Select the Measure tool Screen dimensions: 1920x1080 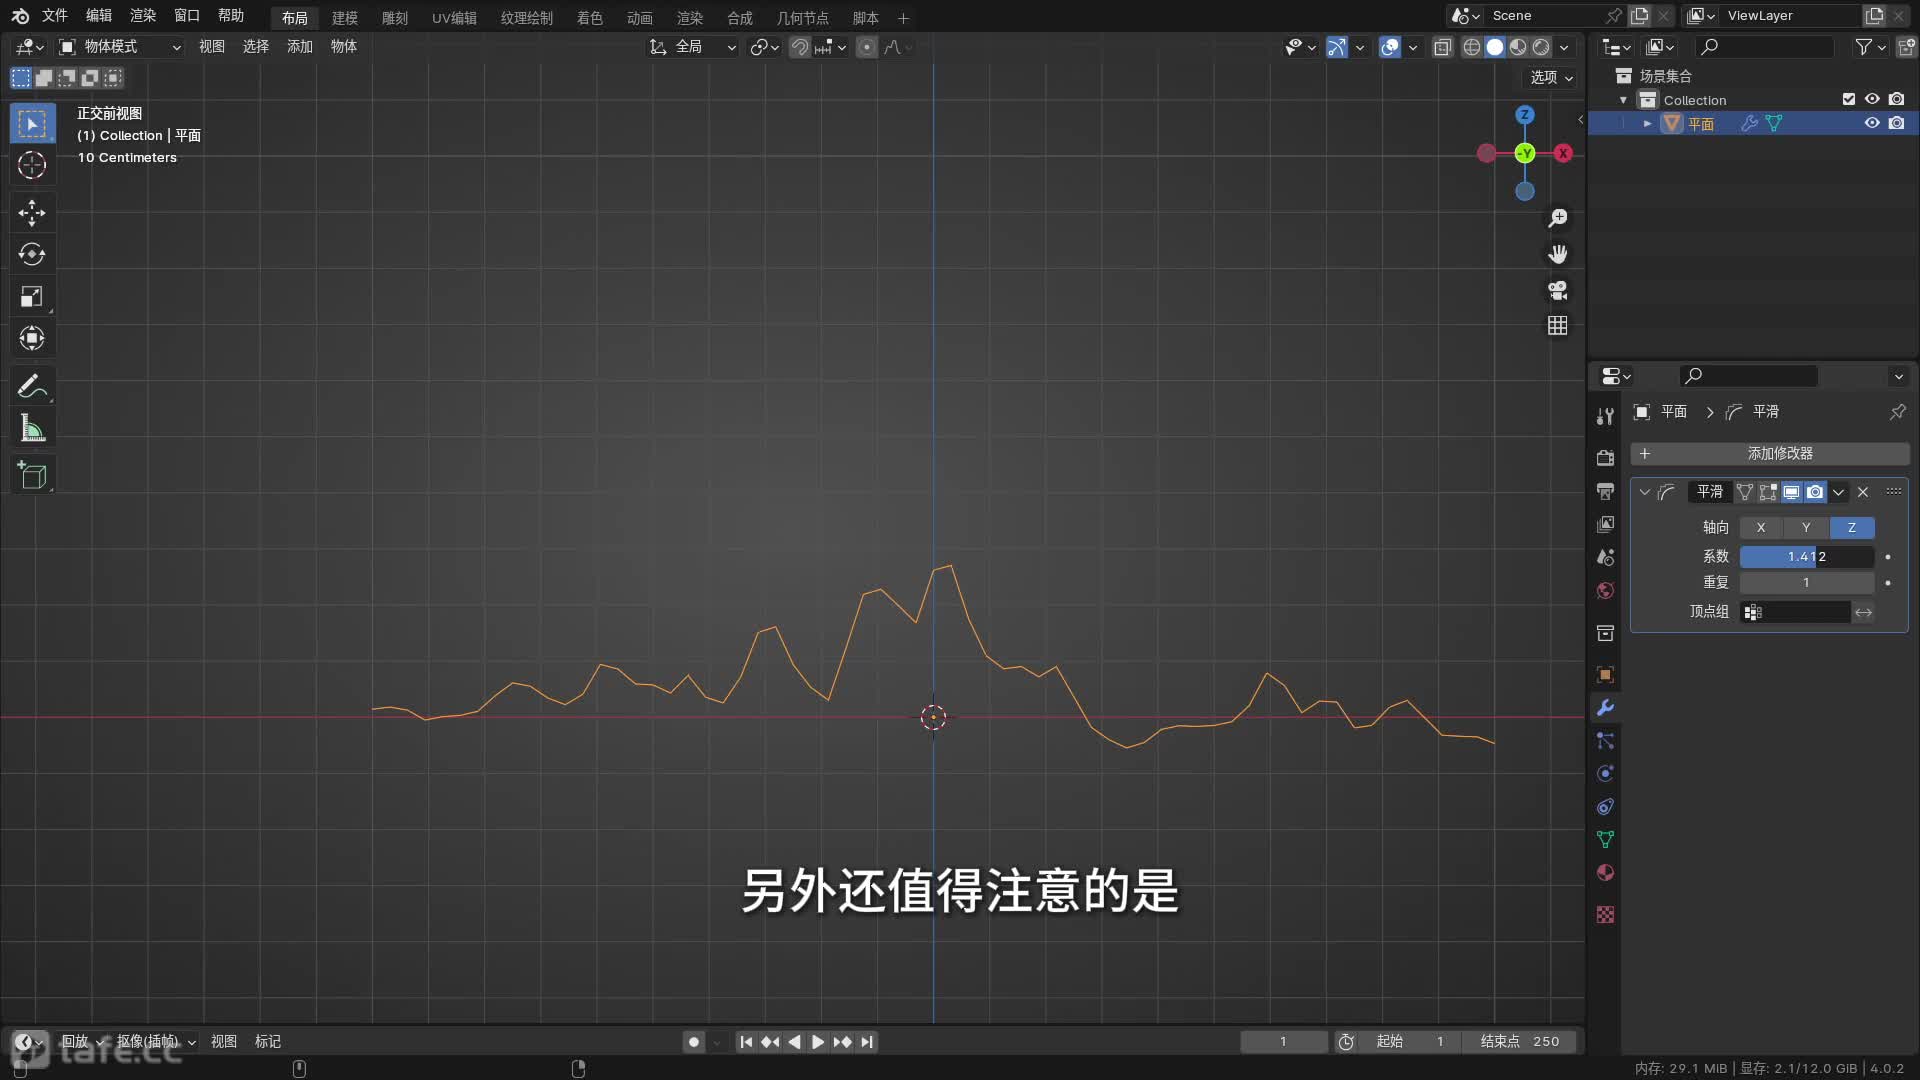32,429
